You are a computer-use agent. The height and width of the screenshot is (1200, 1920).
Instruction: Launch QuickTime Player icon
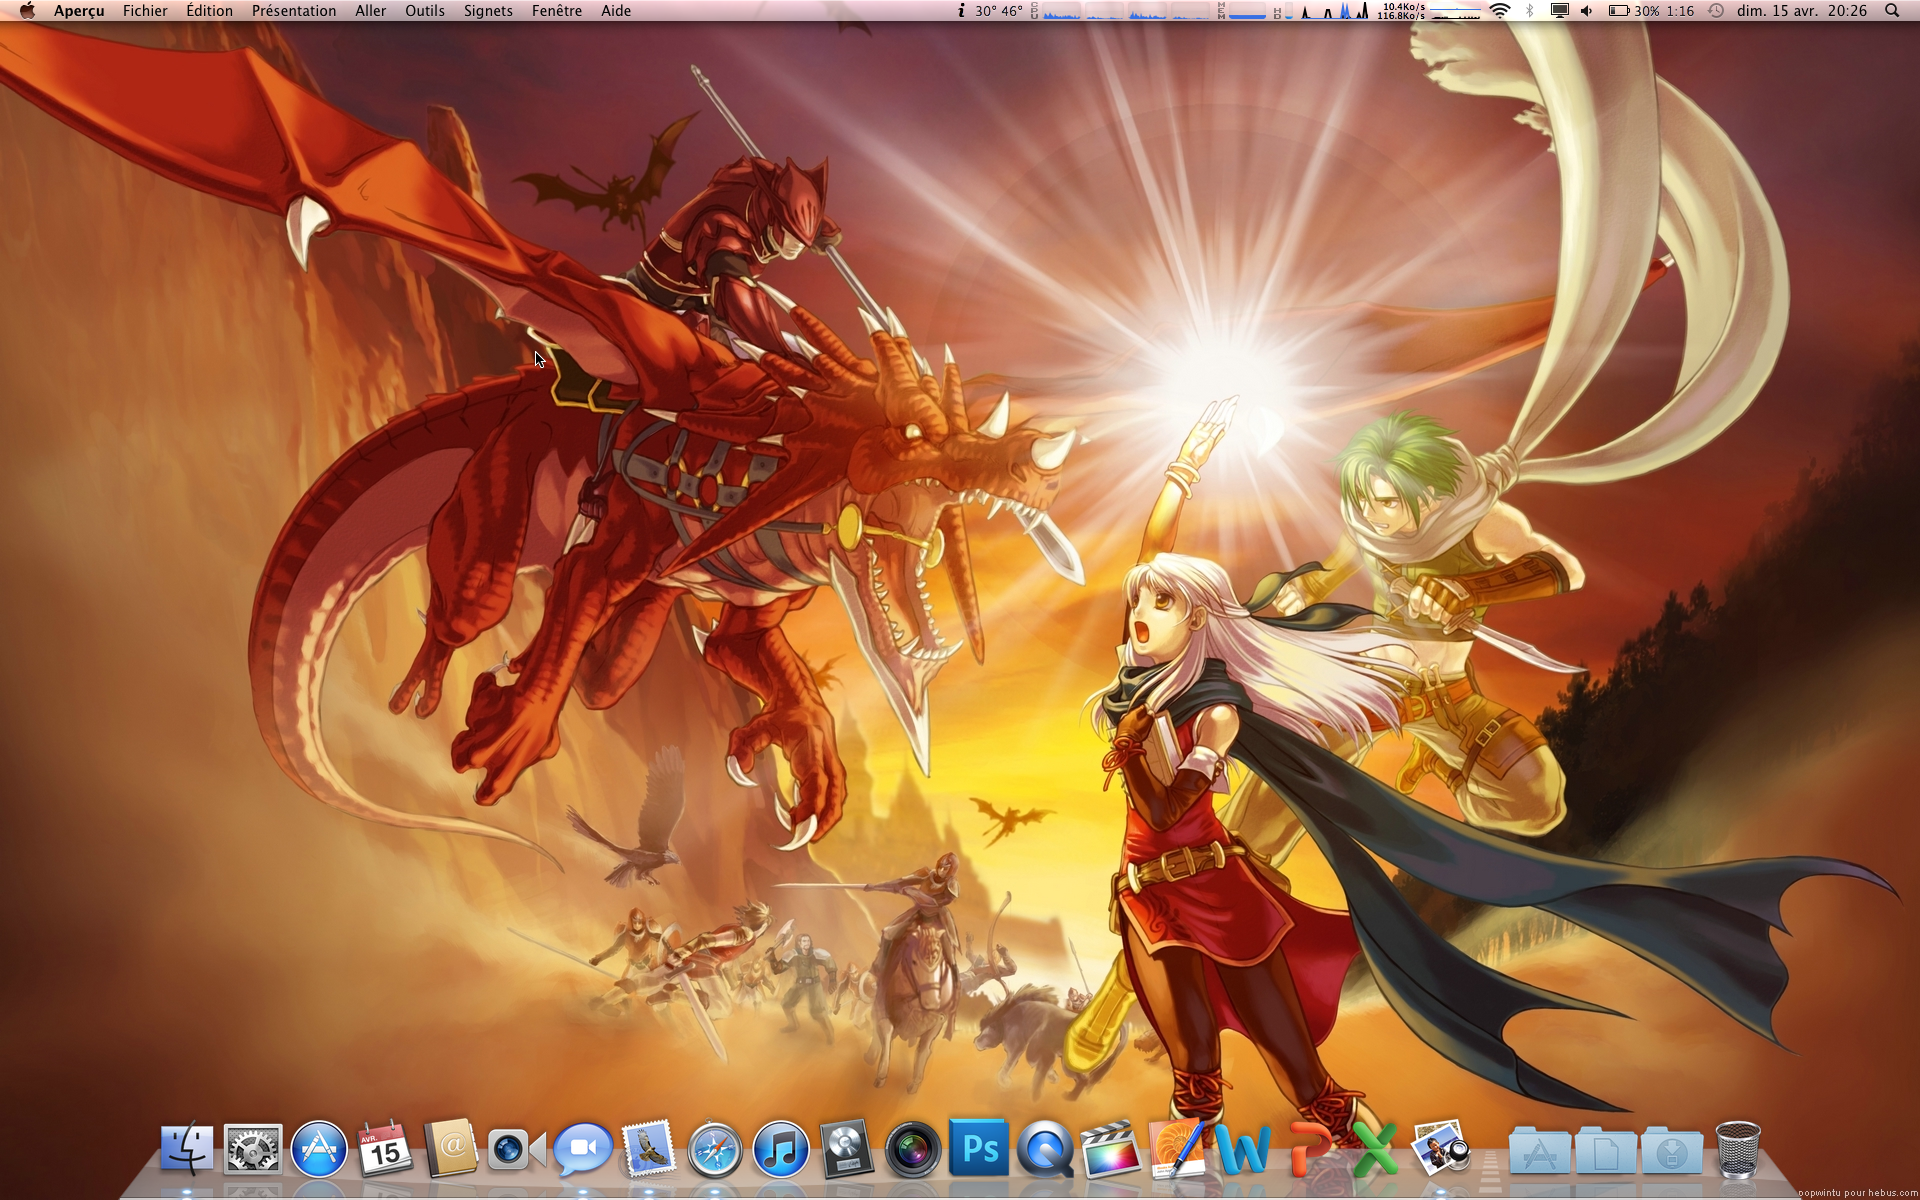[x=1045, y=1149]
